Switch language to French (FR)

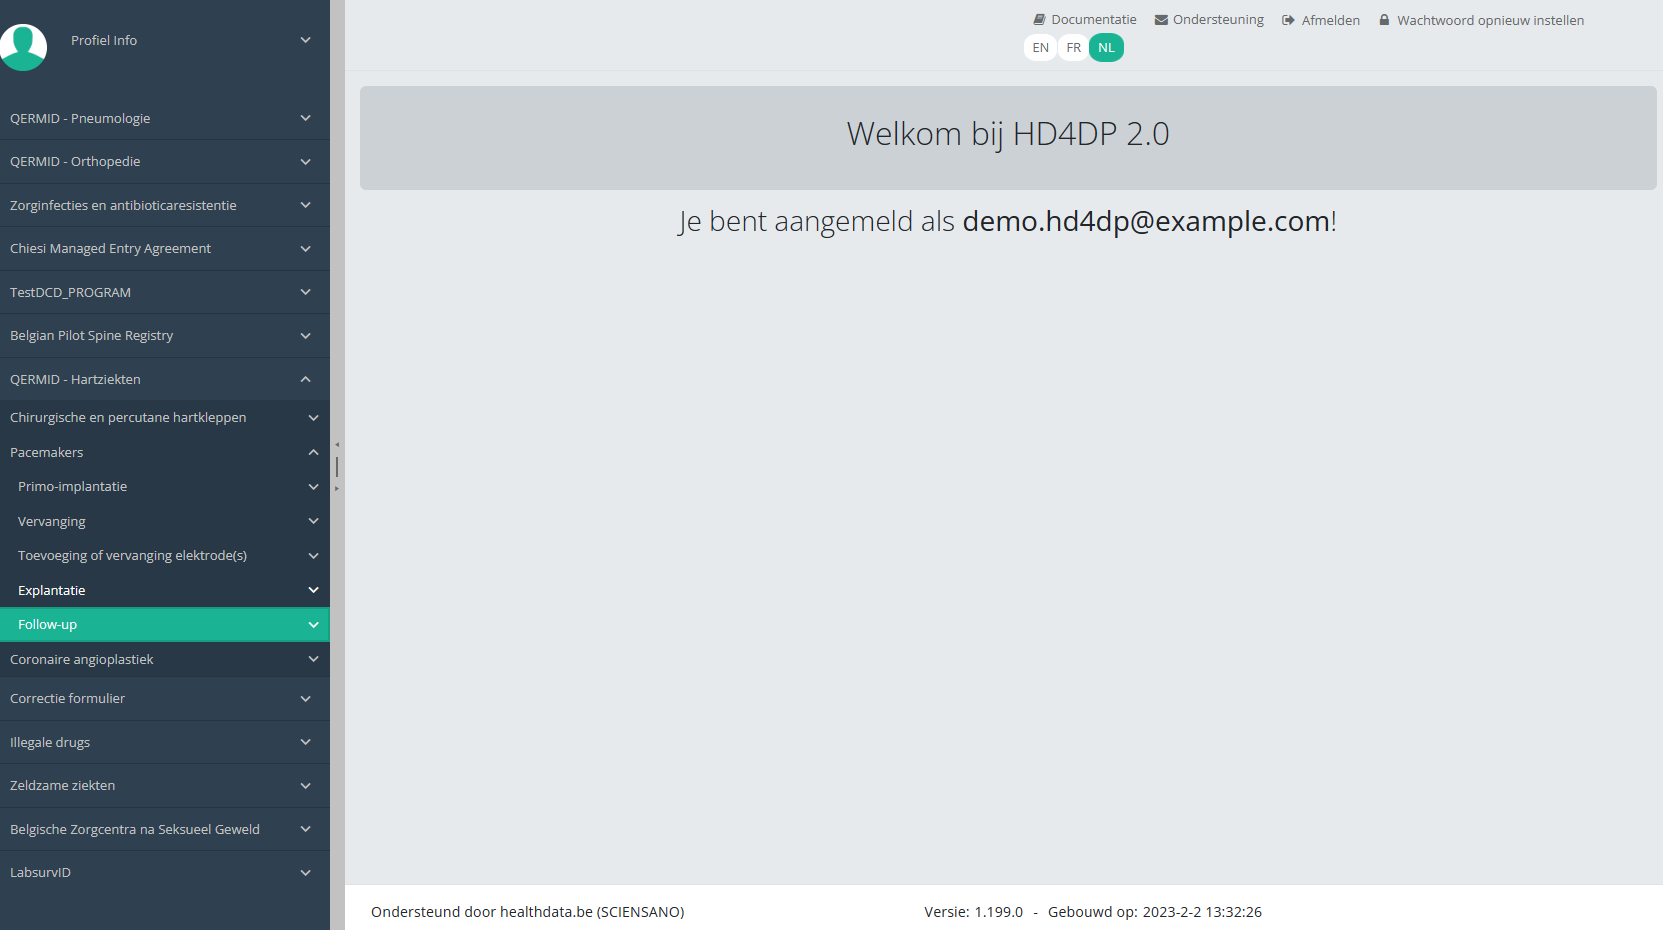pos(1073,48)
